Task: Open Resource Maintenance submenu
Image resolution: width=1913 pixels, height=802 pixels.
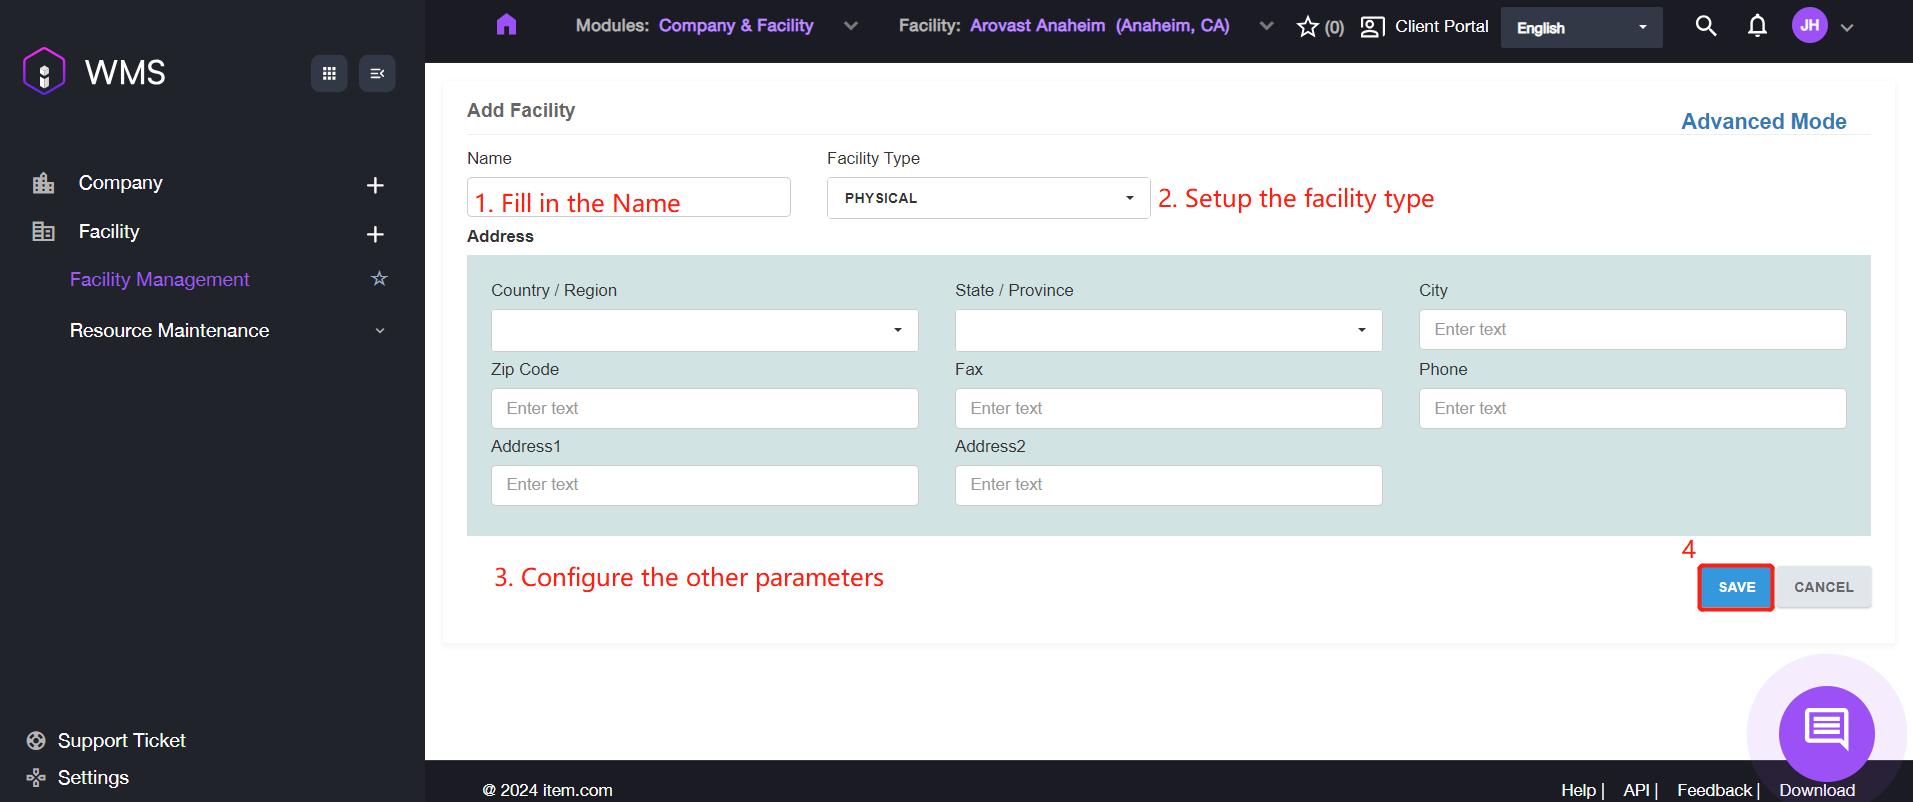Action: tap(169, 330)
